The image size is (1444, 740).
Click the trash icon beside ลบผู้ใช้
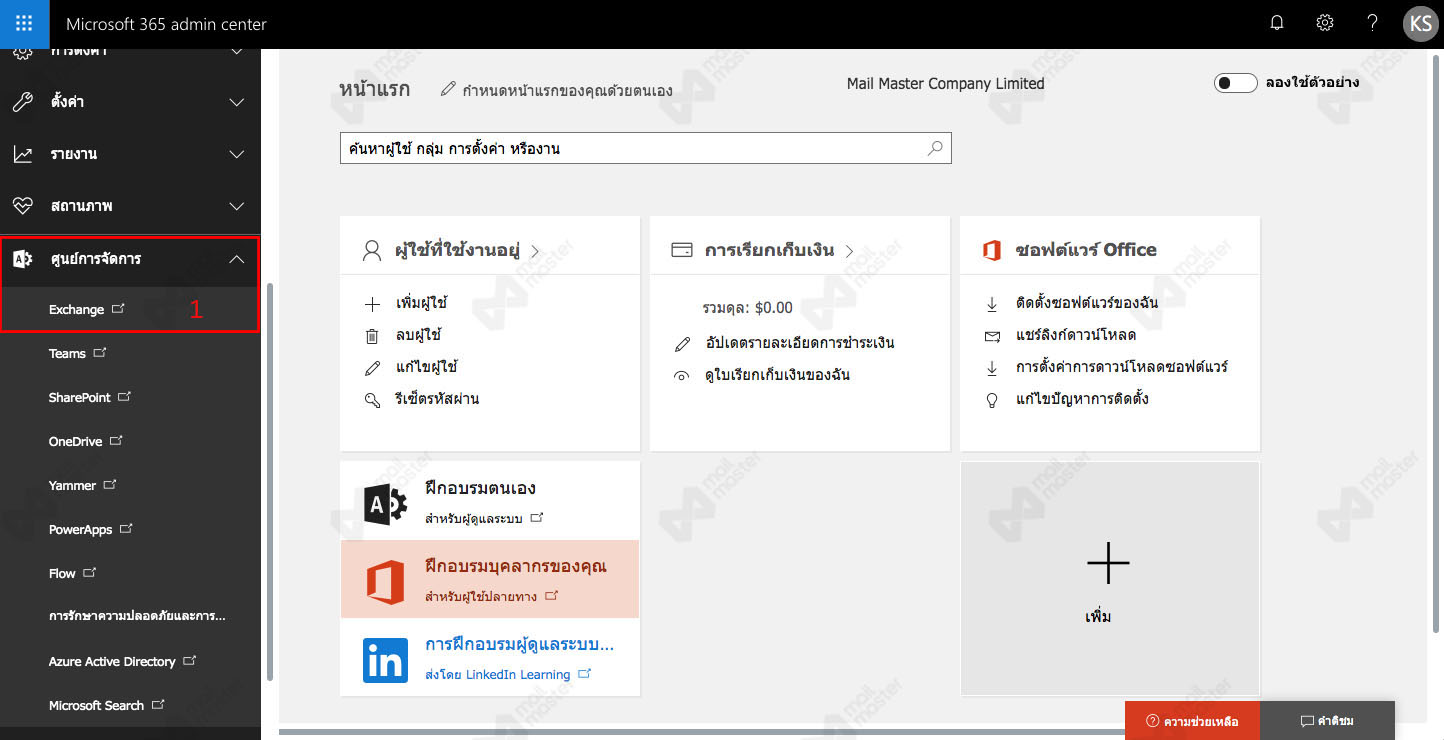tap(373, 335)
